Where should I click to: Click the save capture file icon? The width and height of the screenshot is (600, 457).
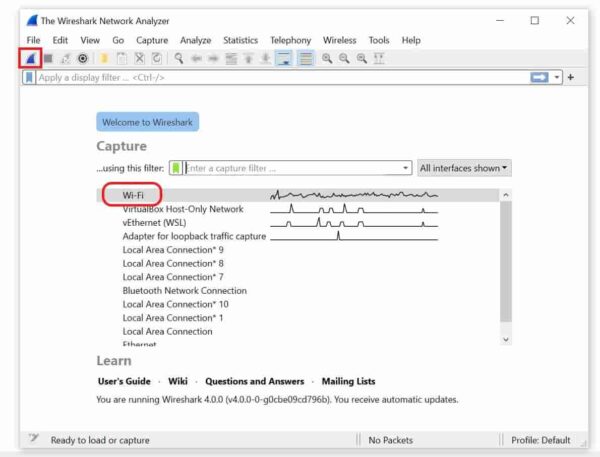[x=122, y=59]
